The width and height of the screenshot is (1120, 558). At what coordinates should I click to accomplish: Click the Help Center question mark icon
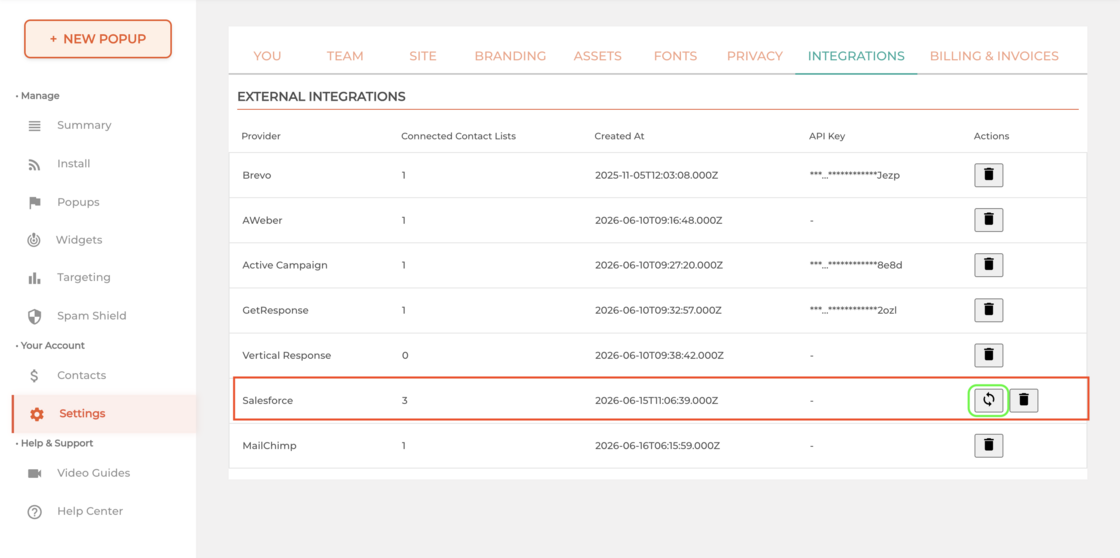pyautogui.click(x=34, y=512)
